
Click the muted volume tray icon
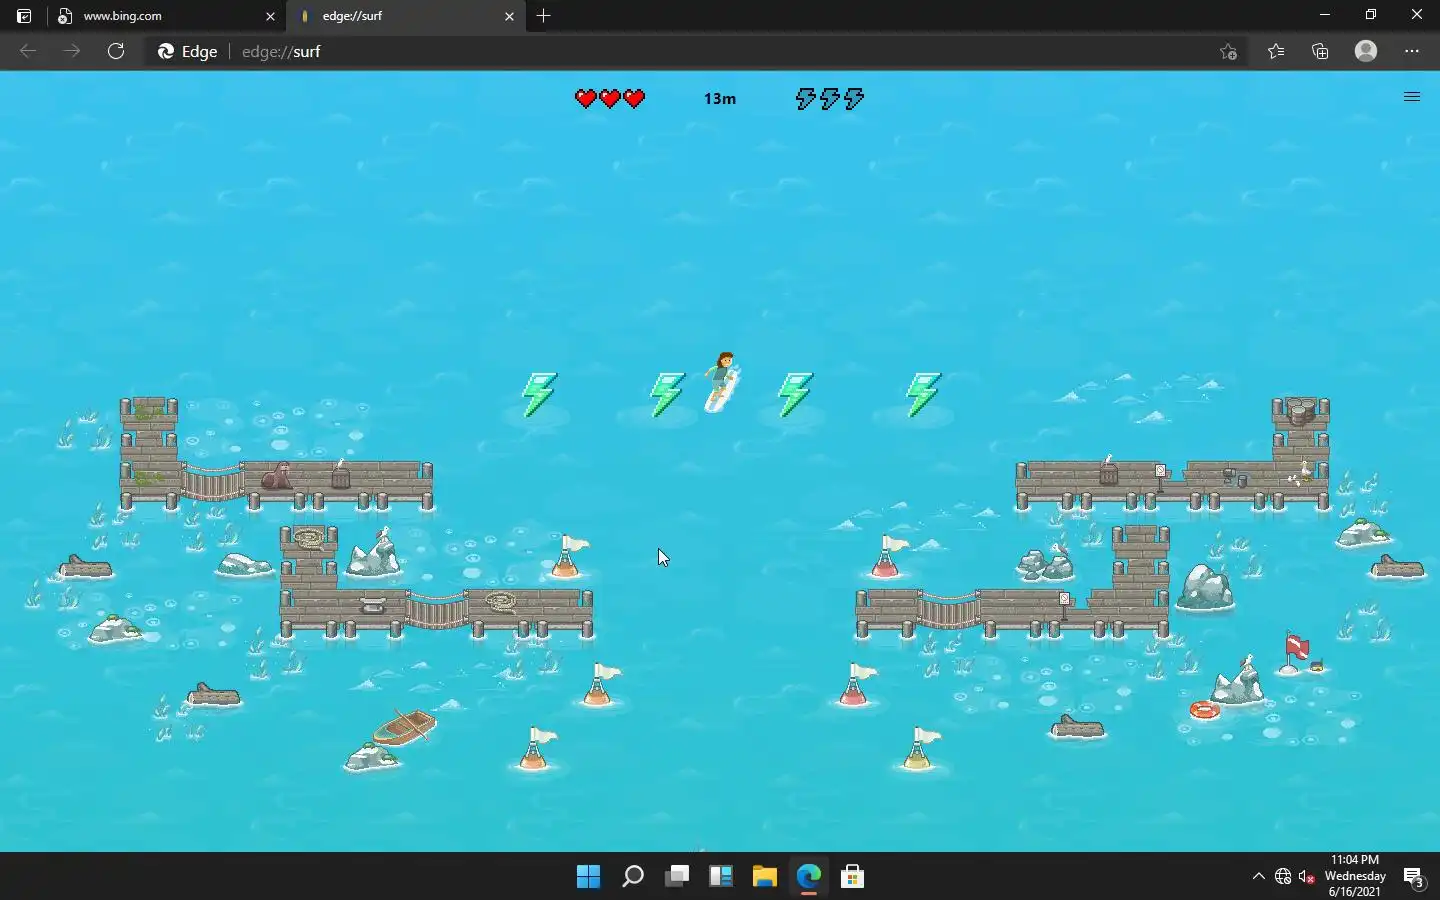1307,877
